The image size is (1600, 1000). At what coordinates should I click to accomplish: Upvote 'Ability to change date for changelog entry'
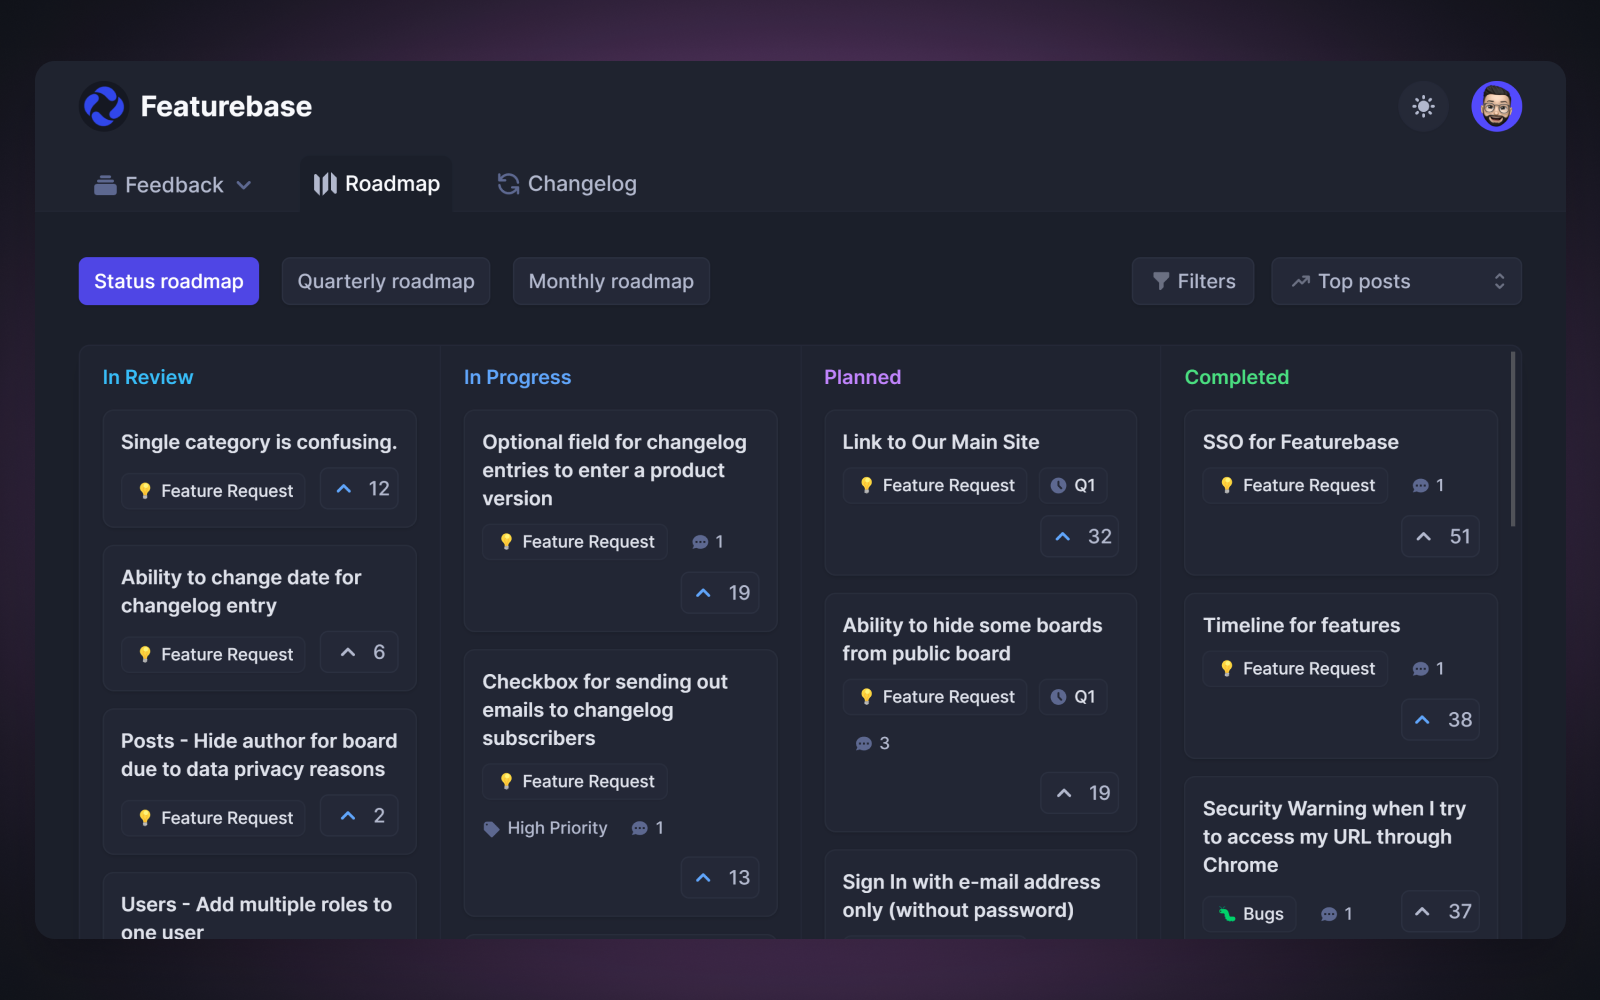[x=360, y=652]
